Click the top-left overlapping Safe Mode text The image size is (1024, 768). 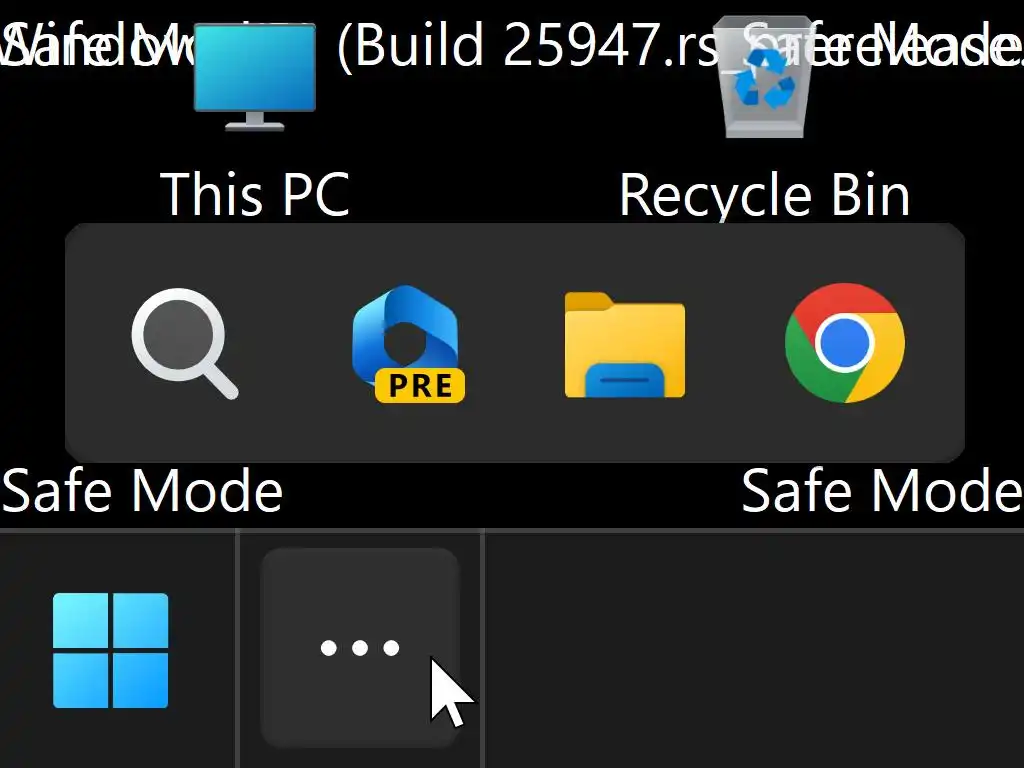point(97,44)
